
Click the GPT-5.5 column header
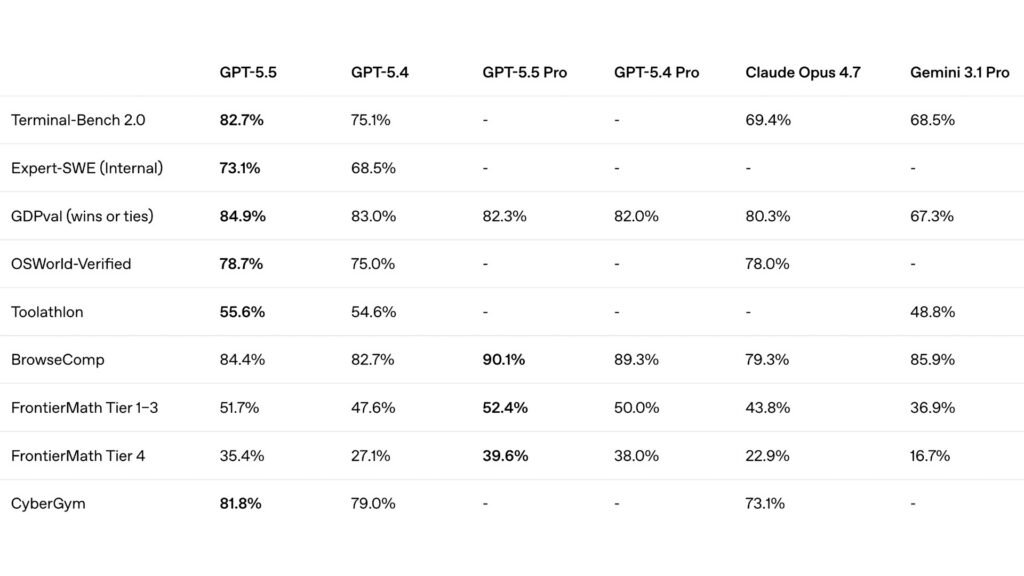[248, 73]
